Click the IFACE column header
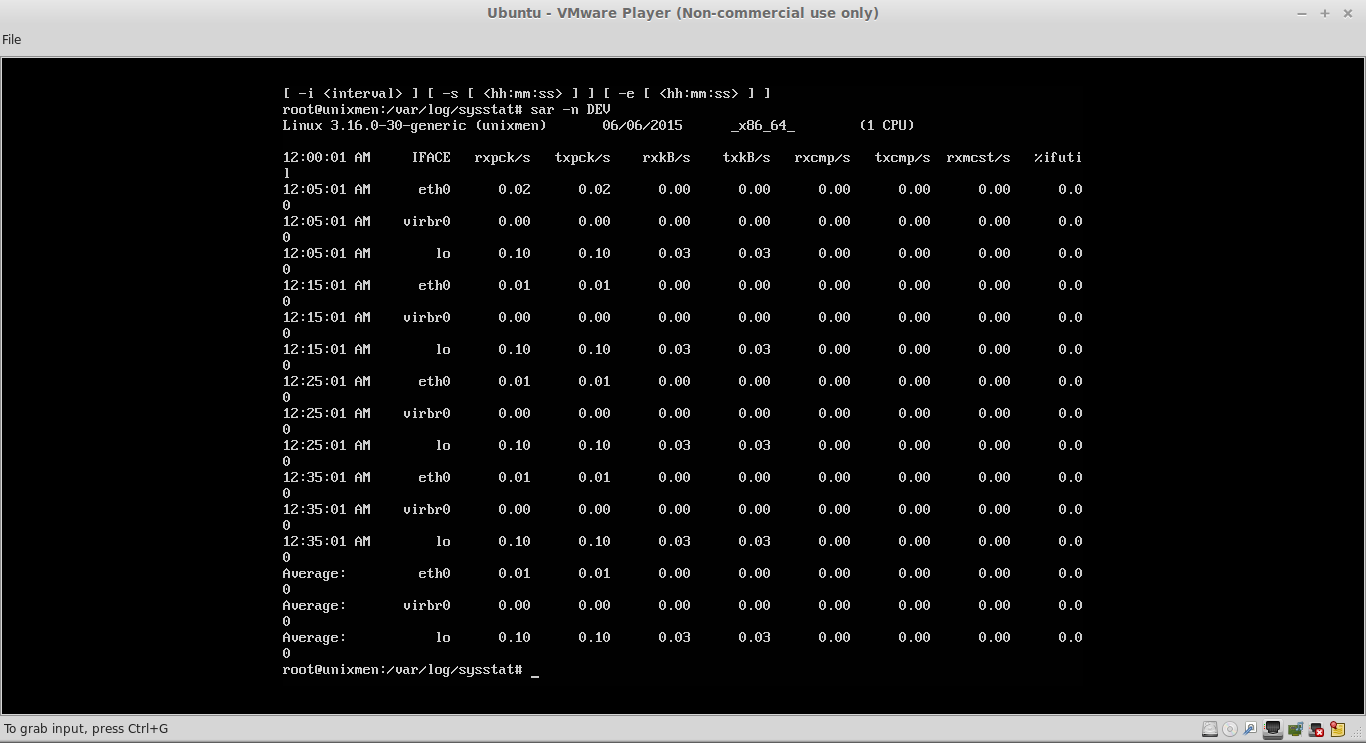This screenshot has width=1366, height=743. (431, 157)
